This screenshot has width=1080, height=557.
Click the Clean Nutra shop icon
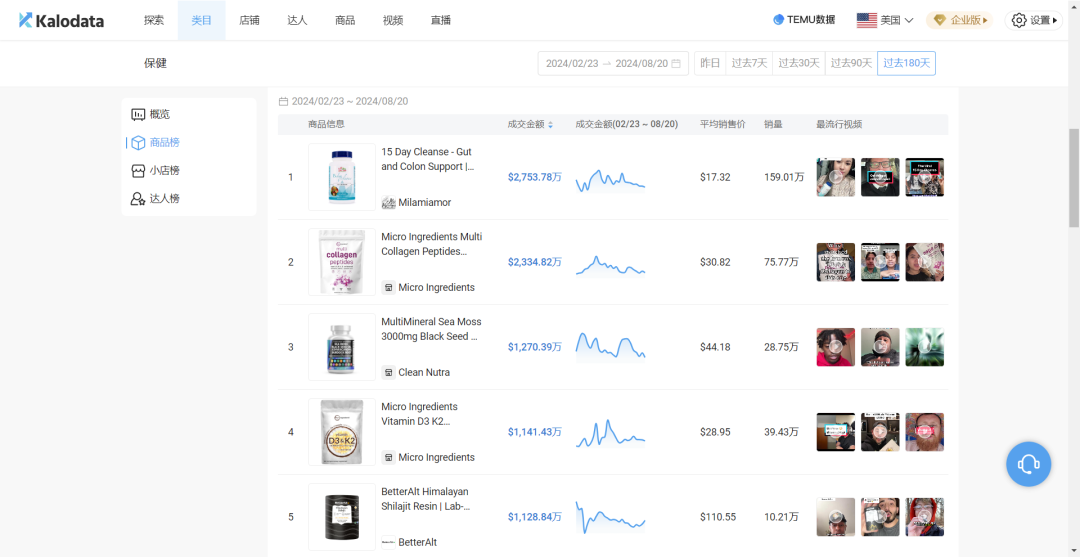click(x=388, y=372)
